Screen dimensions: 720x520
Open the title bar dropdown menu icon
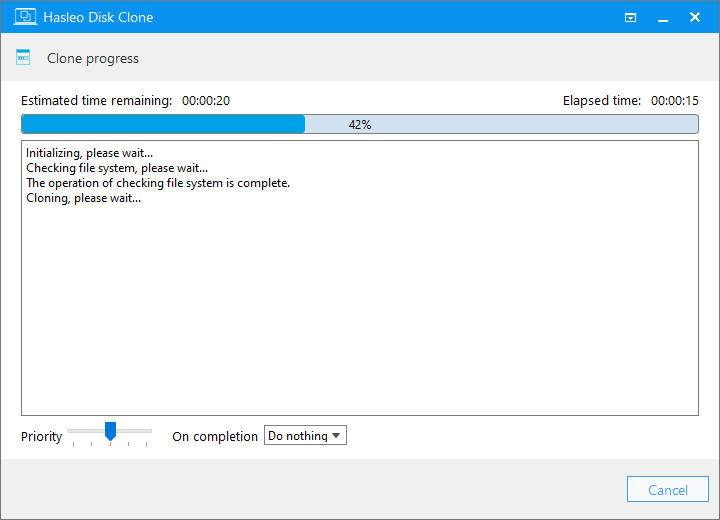click(x=630, y=18)
